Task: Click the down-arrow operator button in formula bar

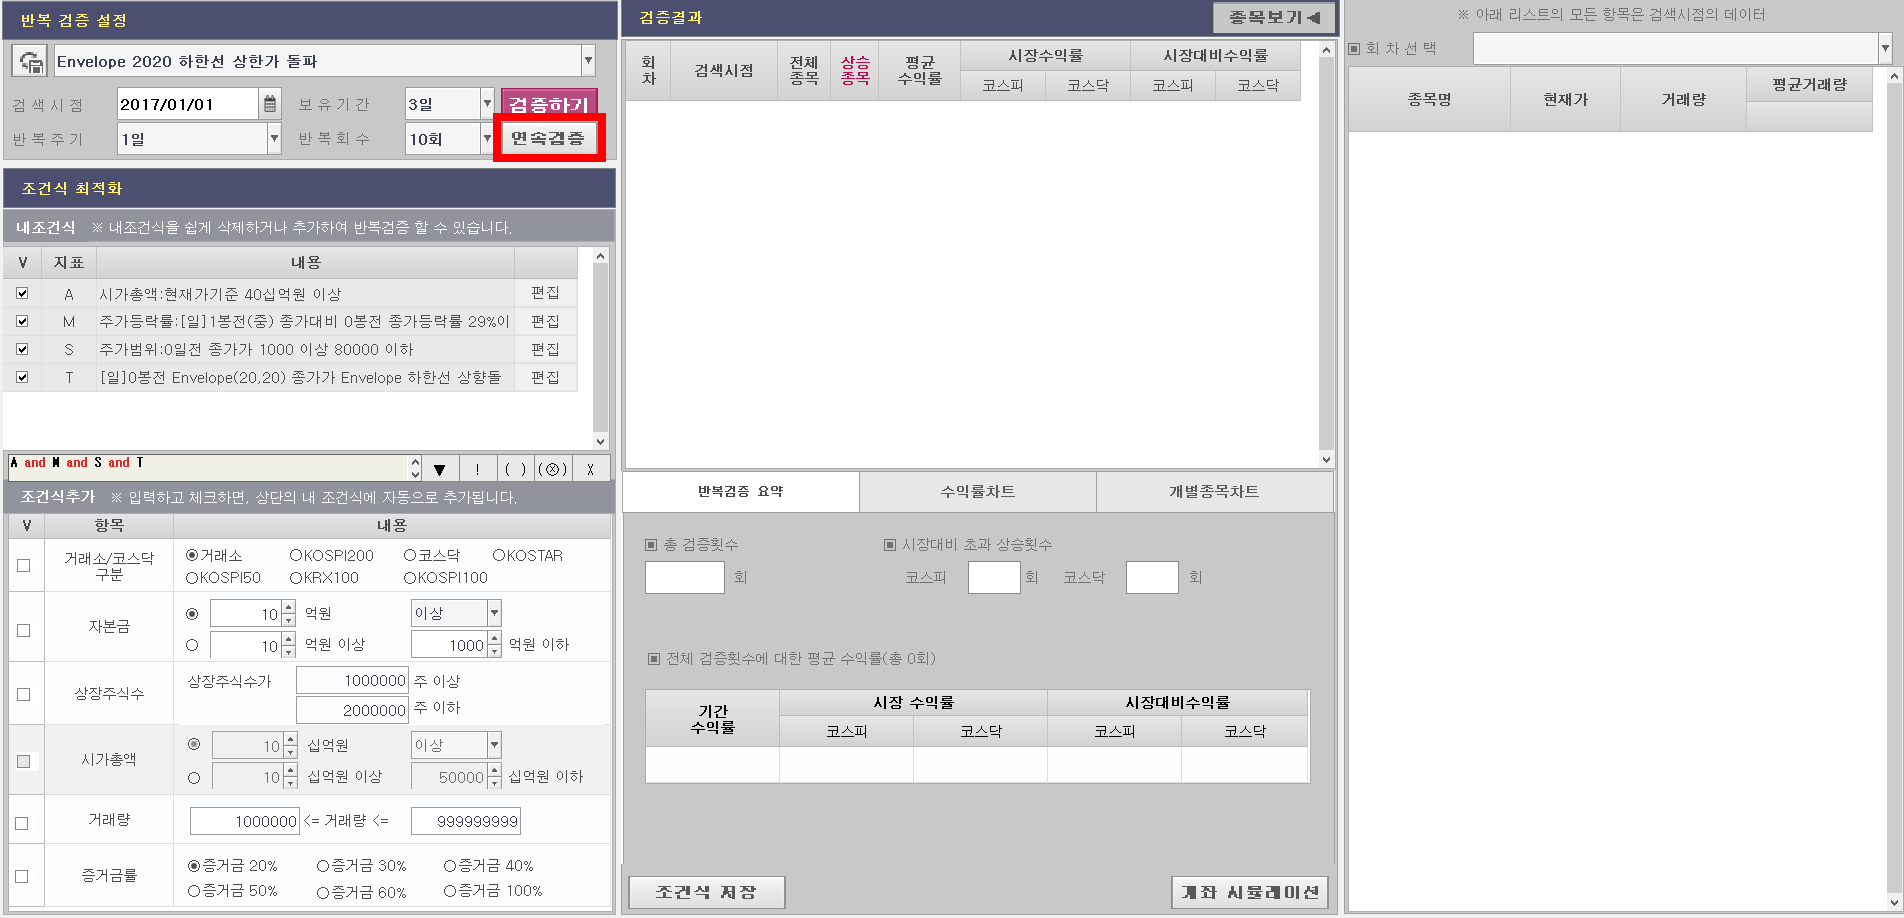Action: click(439, 469)
